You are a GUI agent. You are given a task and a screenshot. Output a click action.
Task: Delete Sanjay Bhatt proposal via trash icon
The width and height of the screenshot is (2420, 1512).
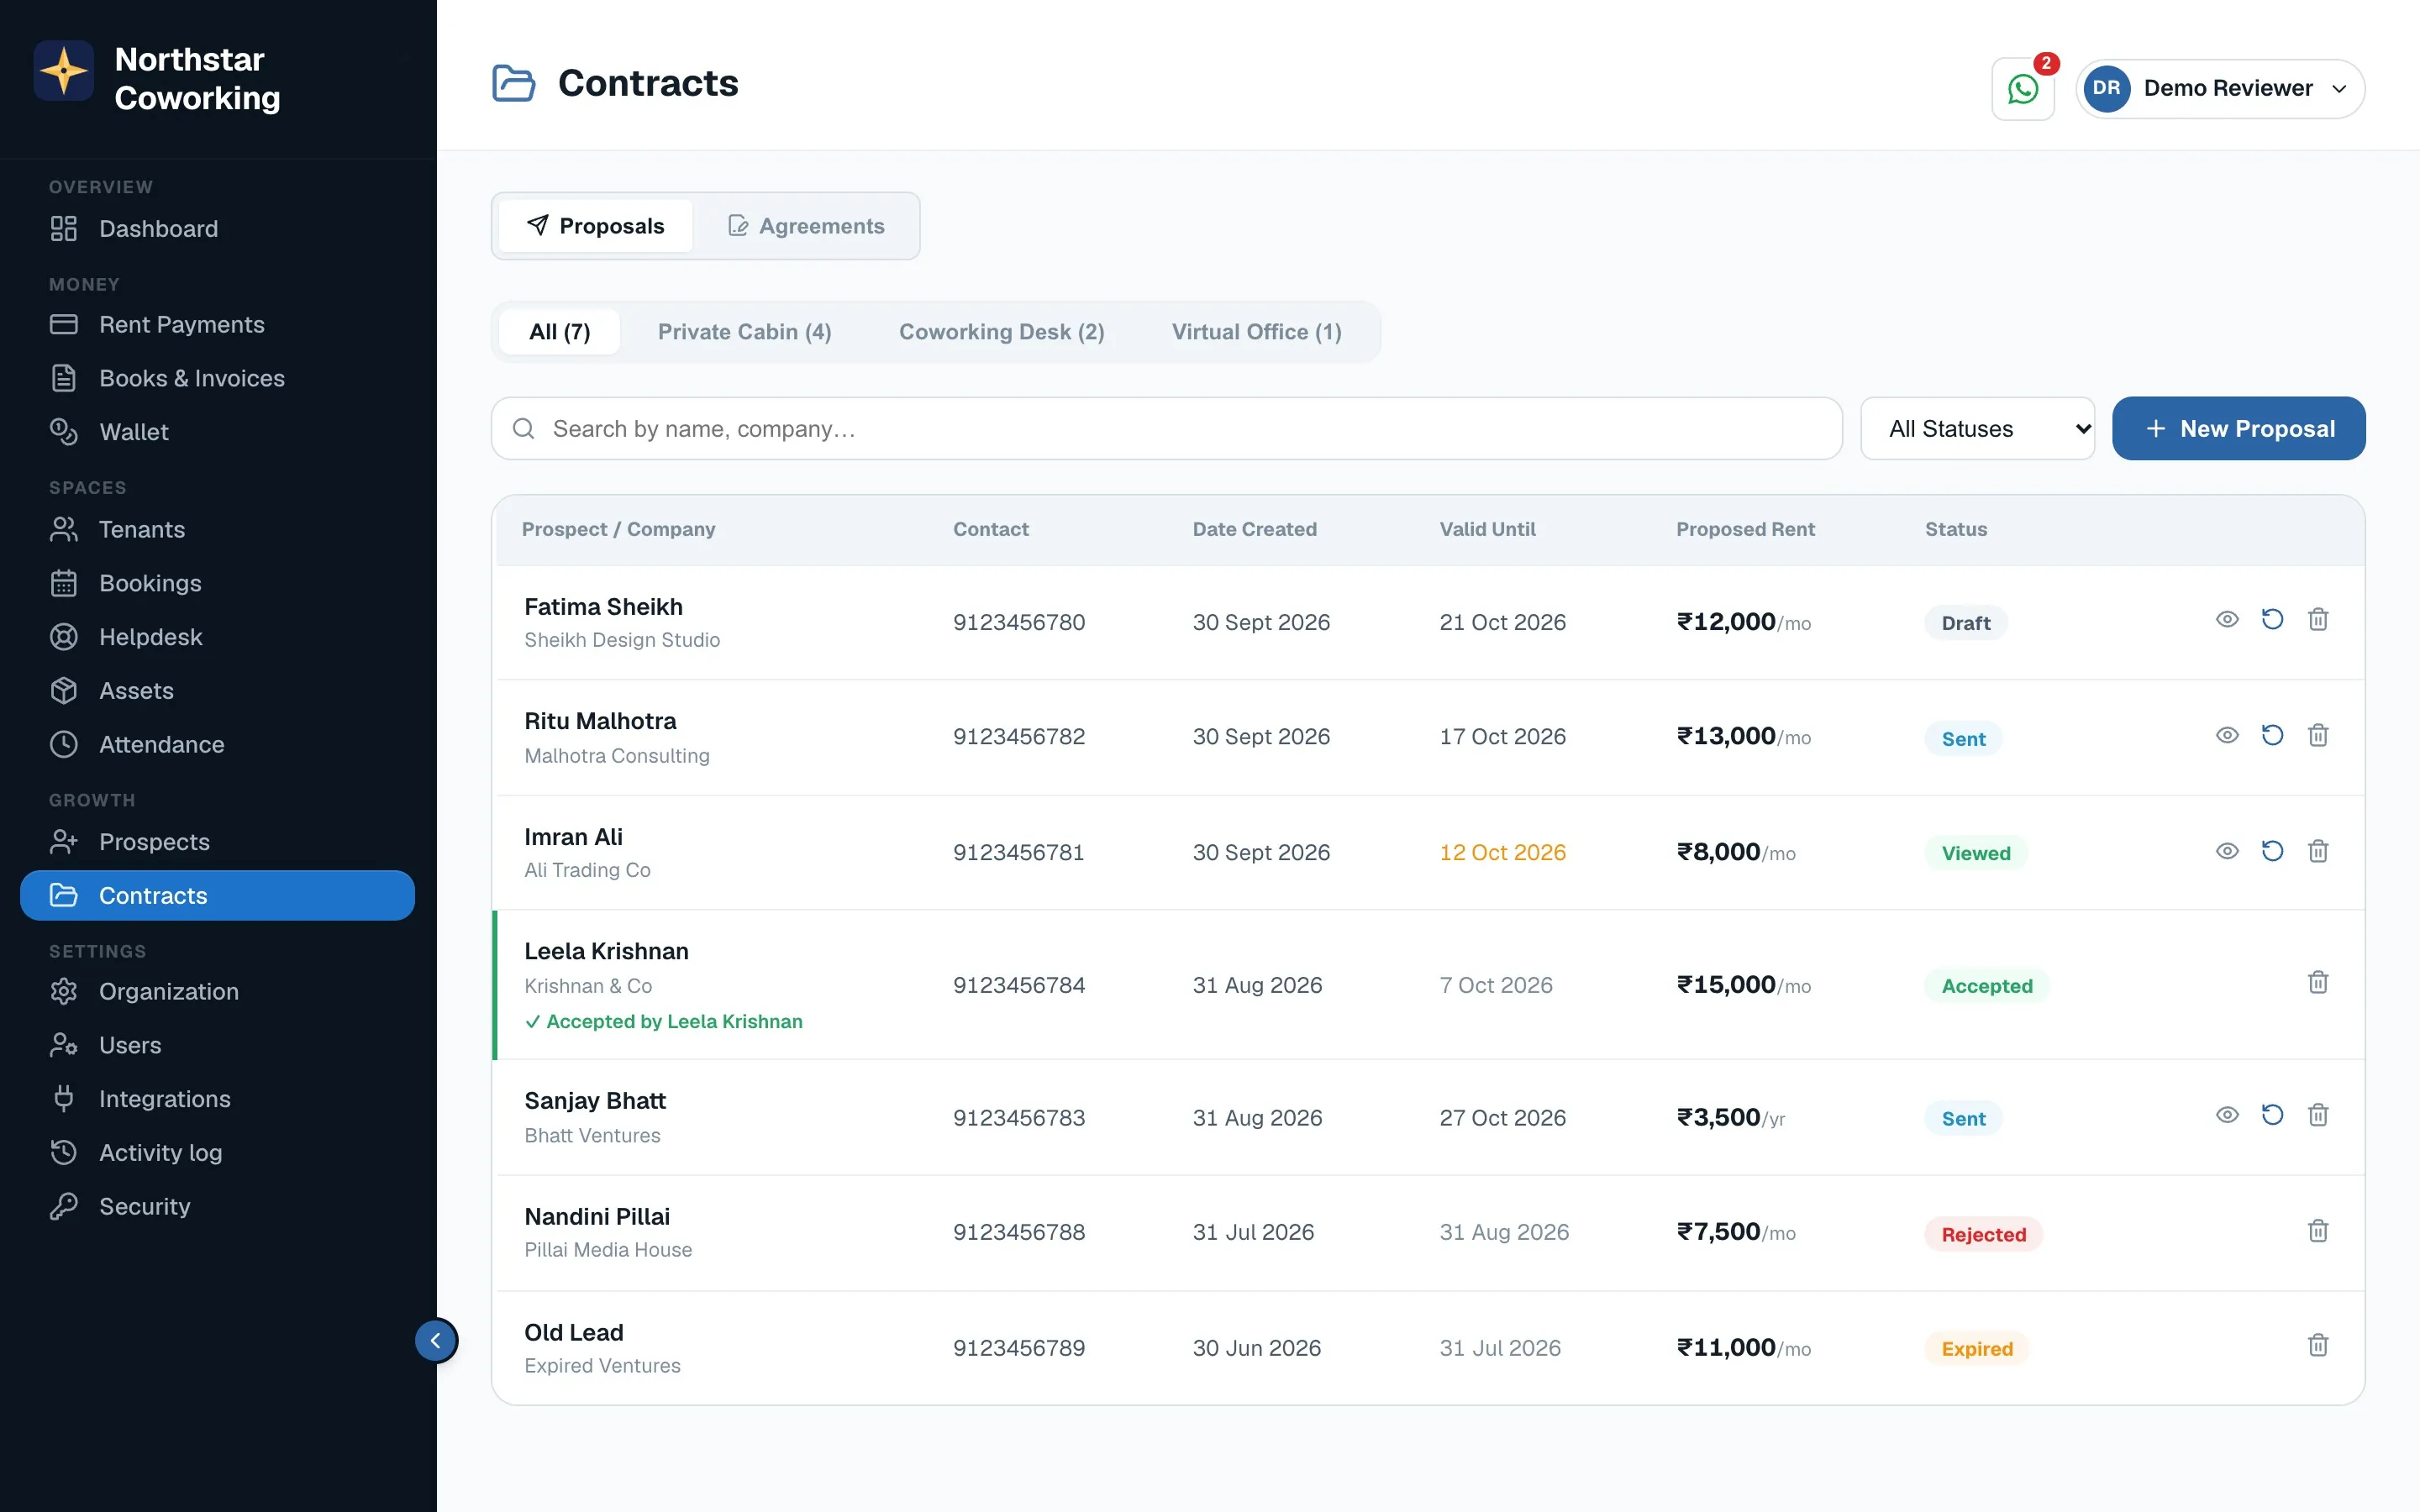pos(2318,1116)
